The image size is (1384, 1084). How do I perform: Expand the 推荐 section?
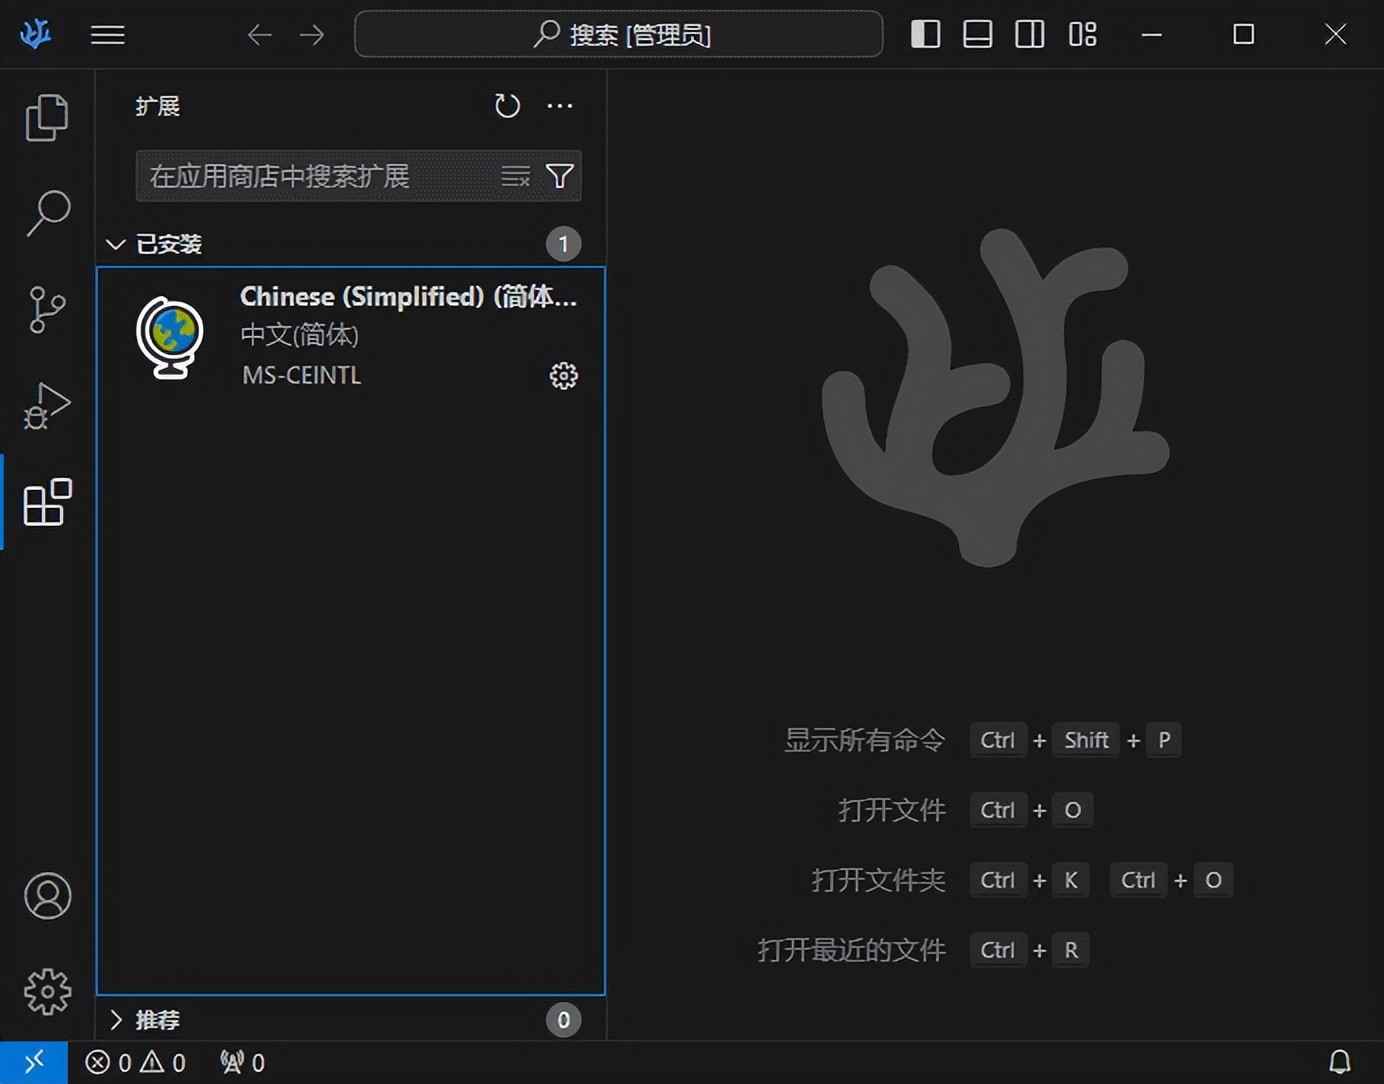(116, 1020)
